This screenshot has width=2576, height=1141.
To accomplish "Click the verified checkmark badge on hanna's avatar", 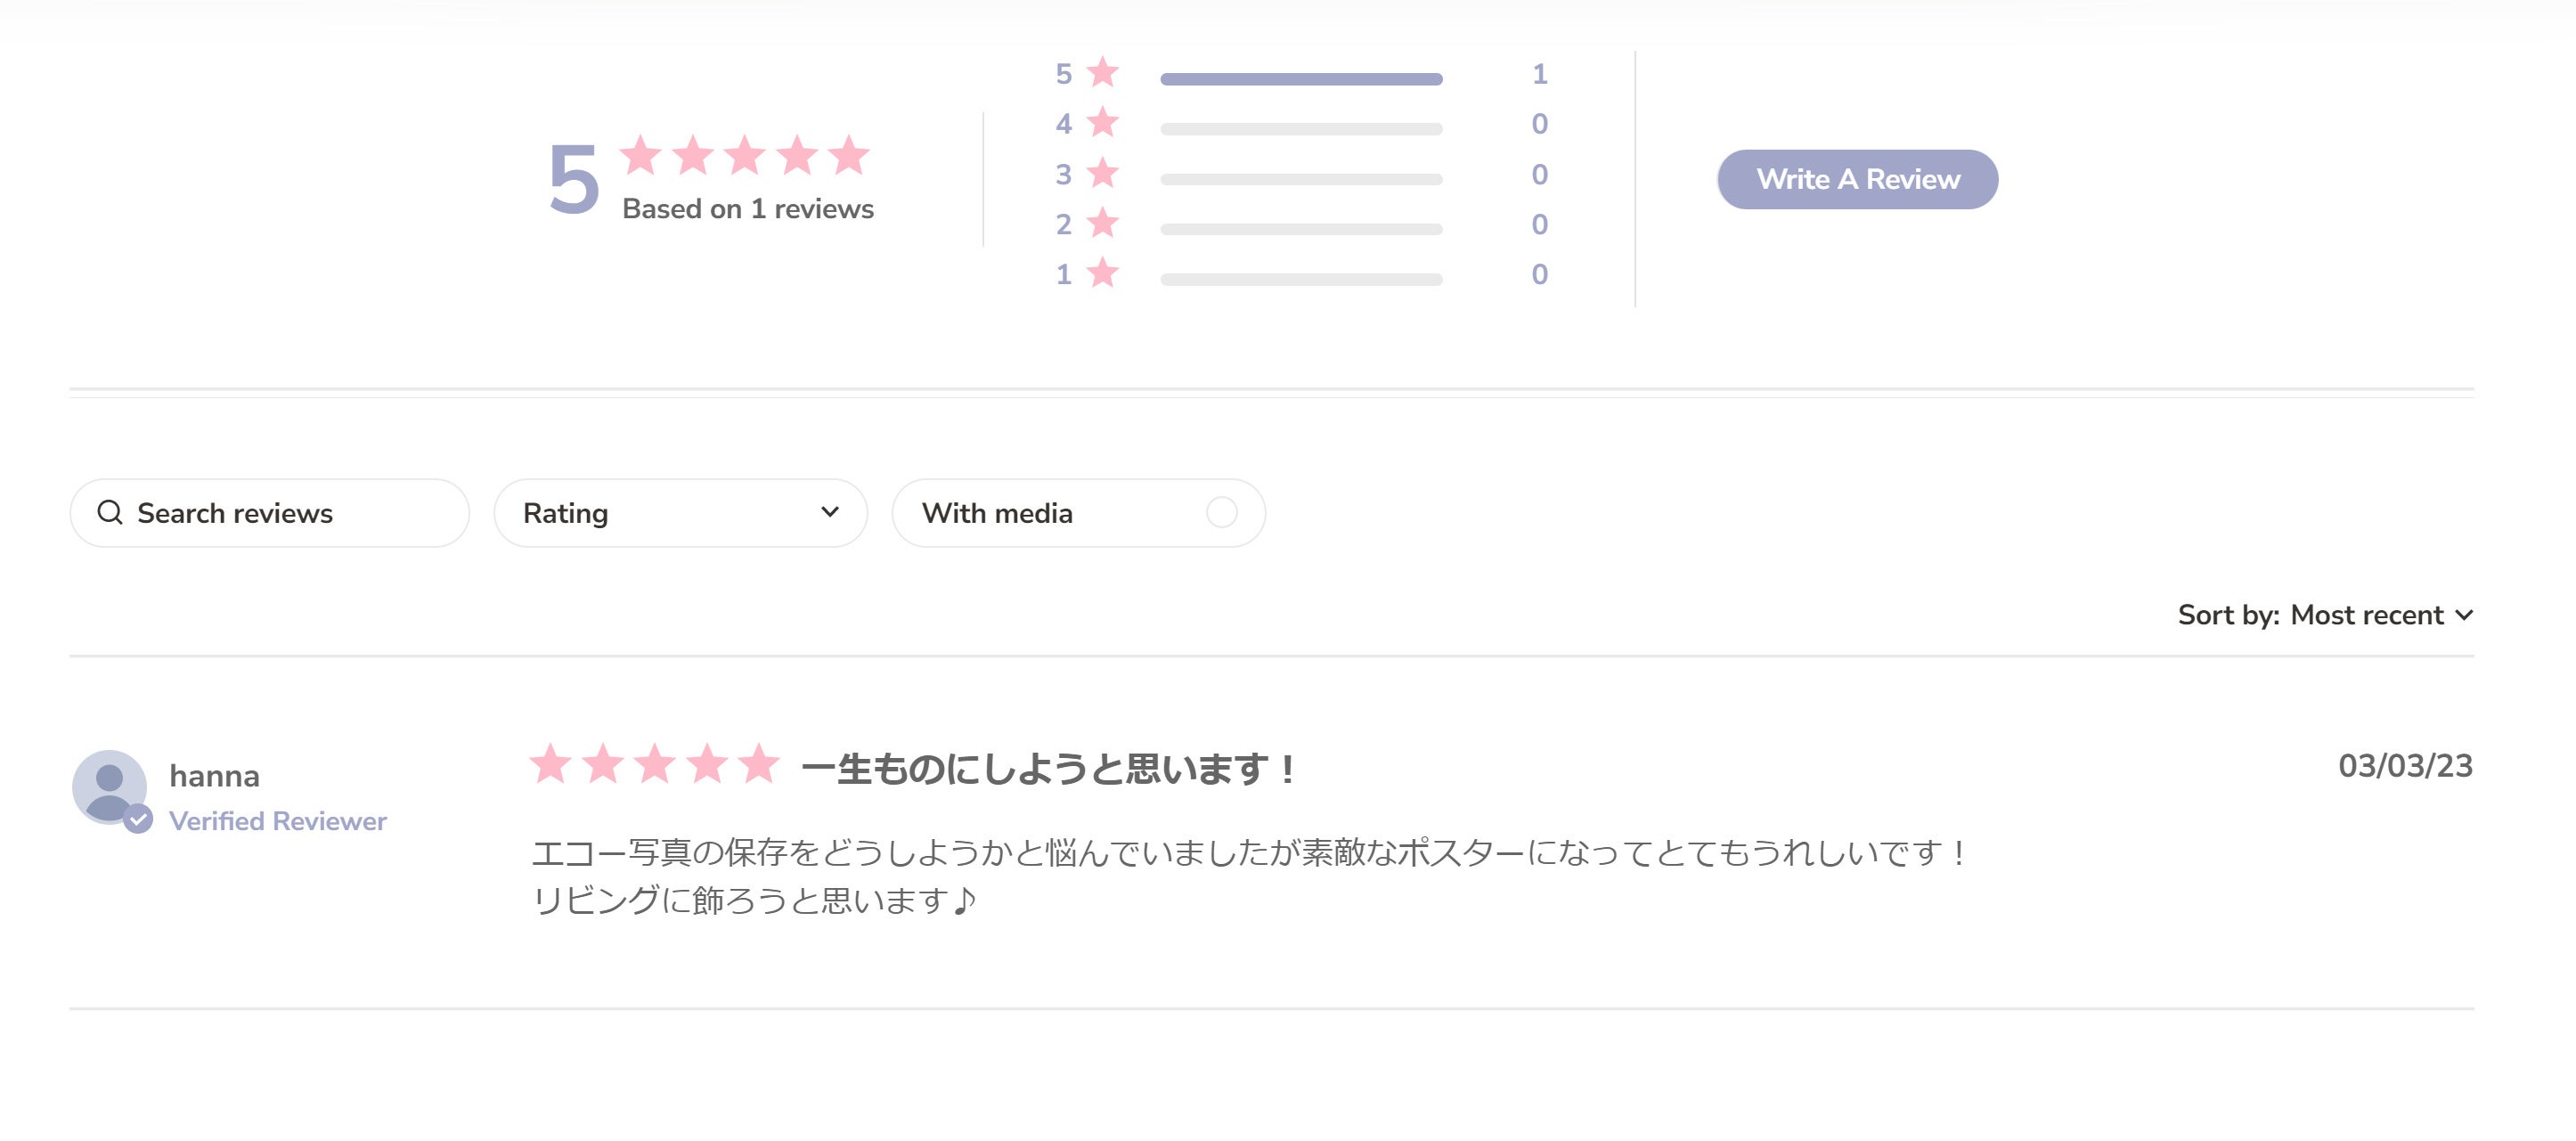I will point(139,822).
